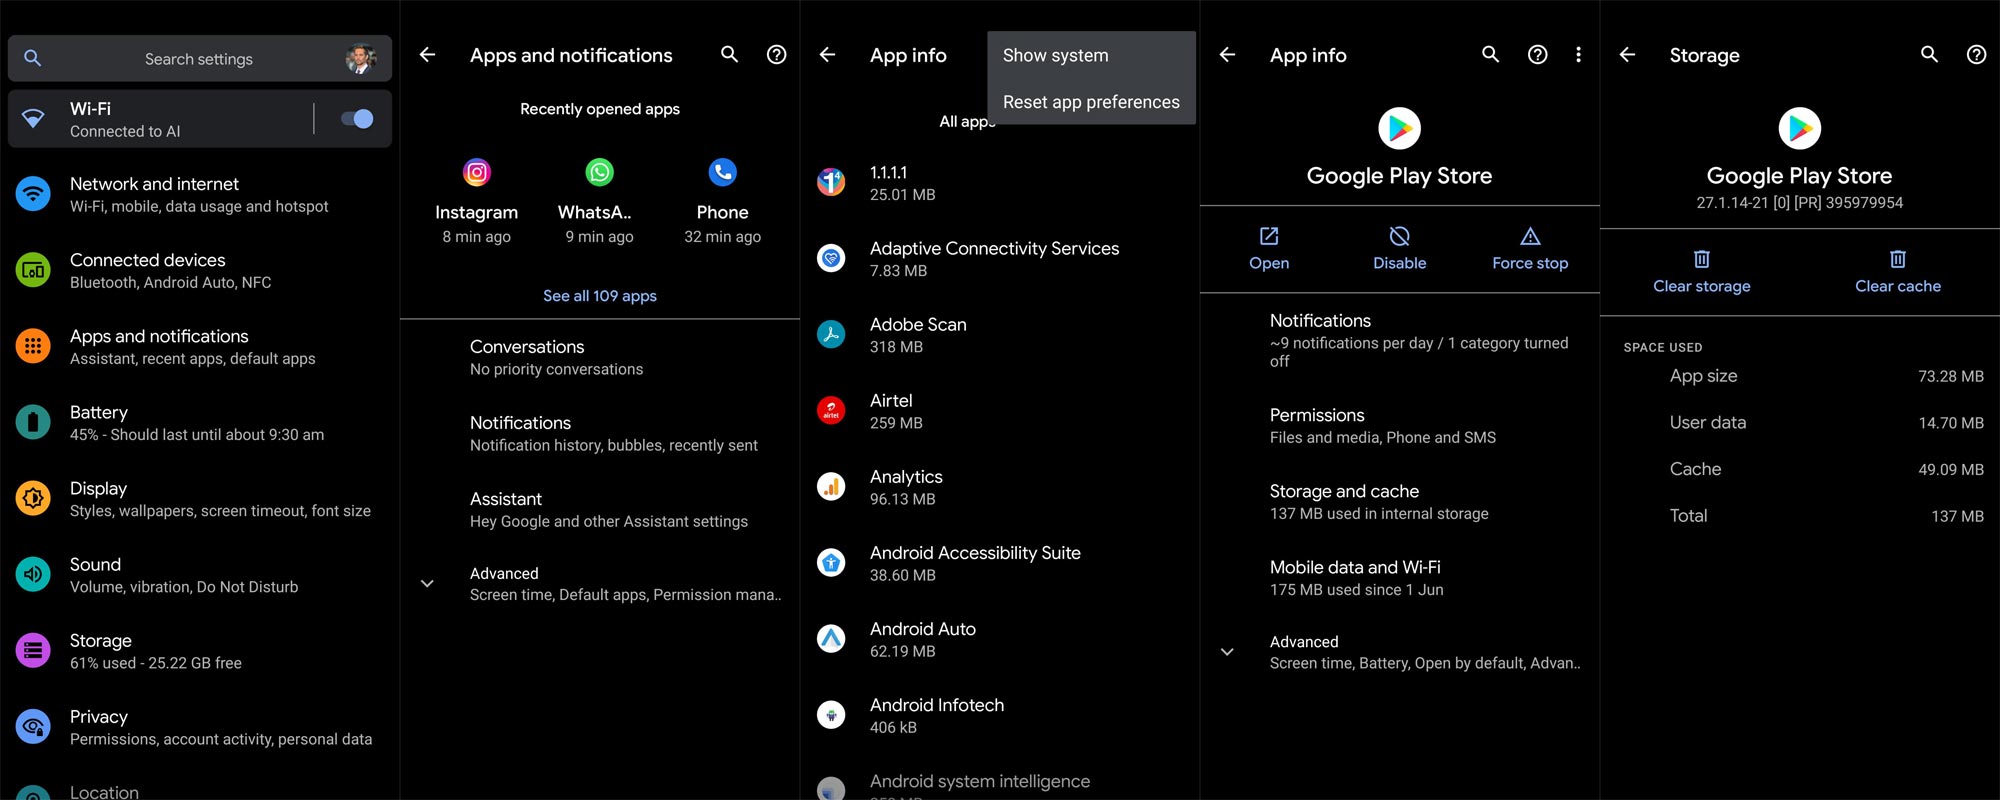Open the Network and internet icon
Screen dimensions: 2000x800
point(33,194)
